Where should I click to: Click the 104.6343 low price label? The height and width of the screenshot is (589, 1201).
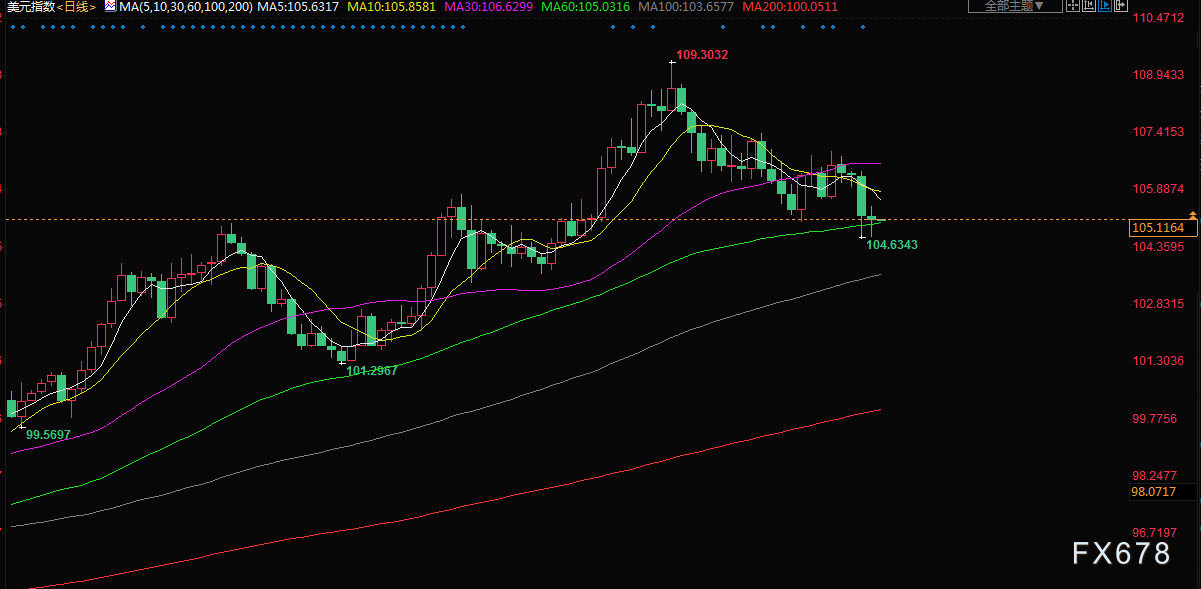[x=892, y=244]
